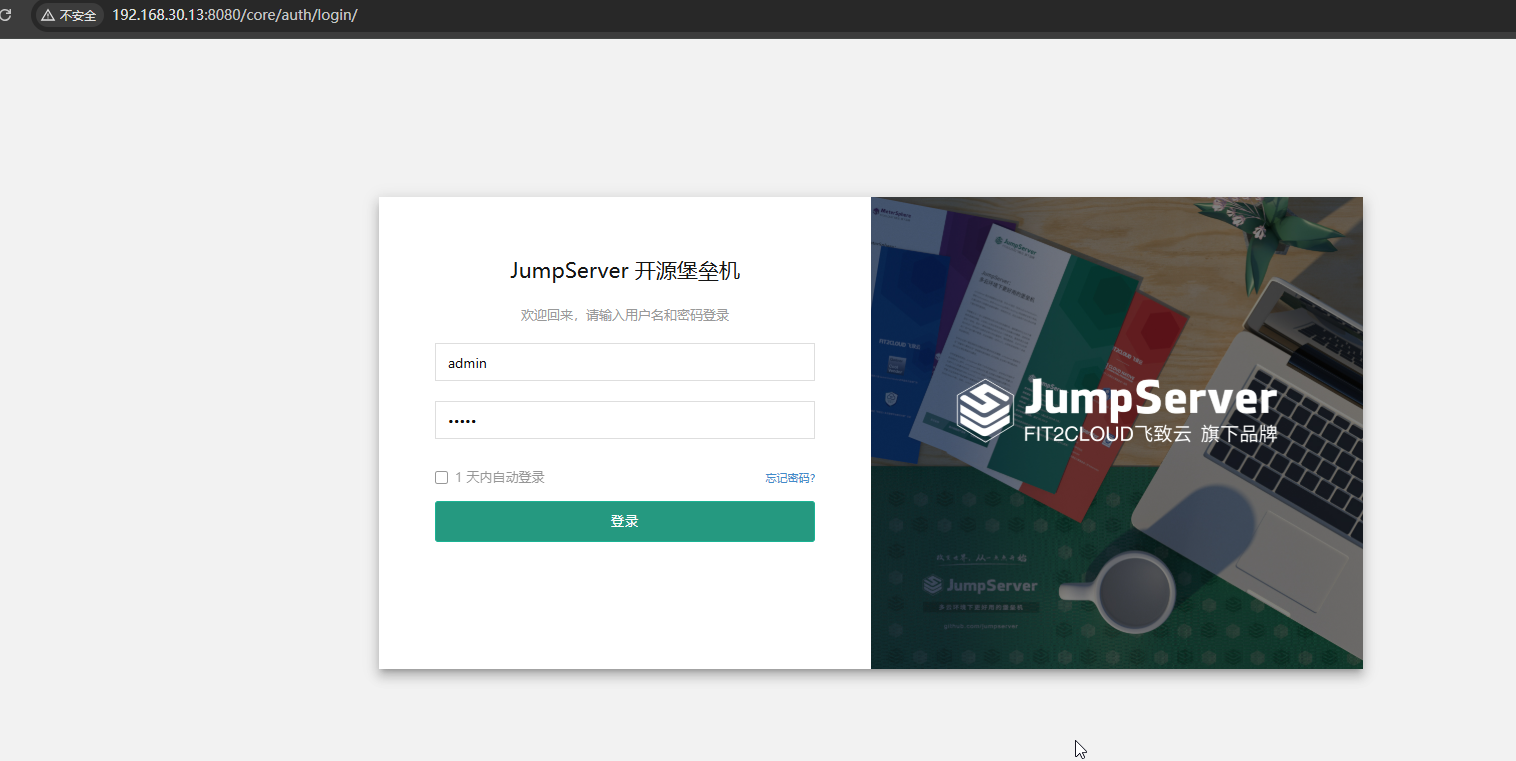Select the browser address bar URL
The image size is (1516, 761).
(235, 16)
